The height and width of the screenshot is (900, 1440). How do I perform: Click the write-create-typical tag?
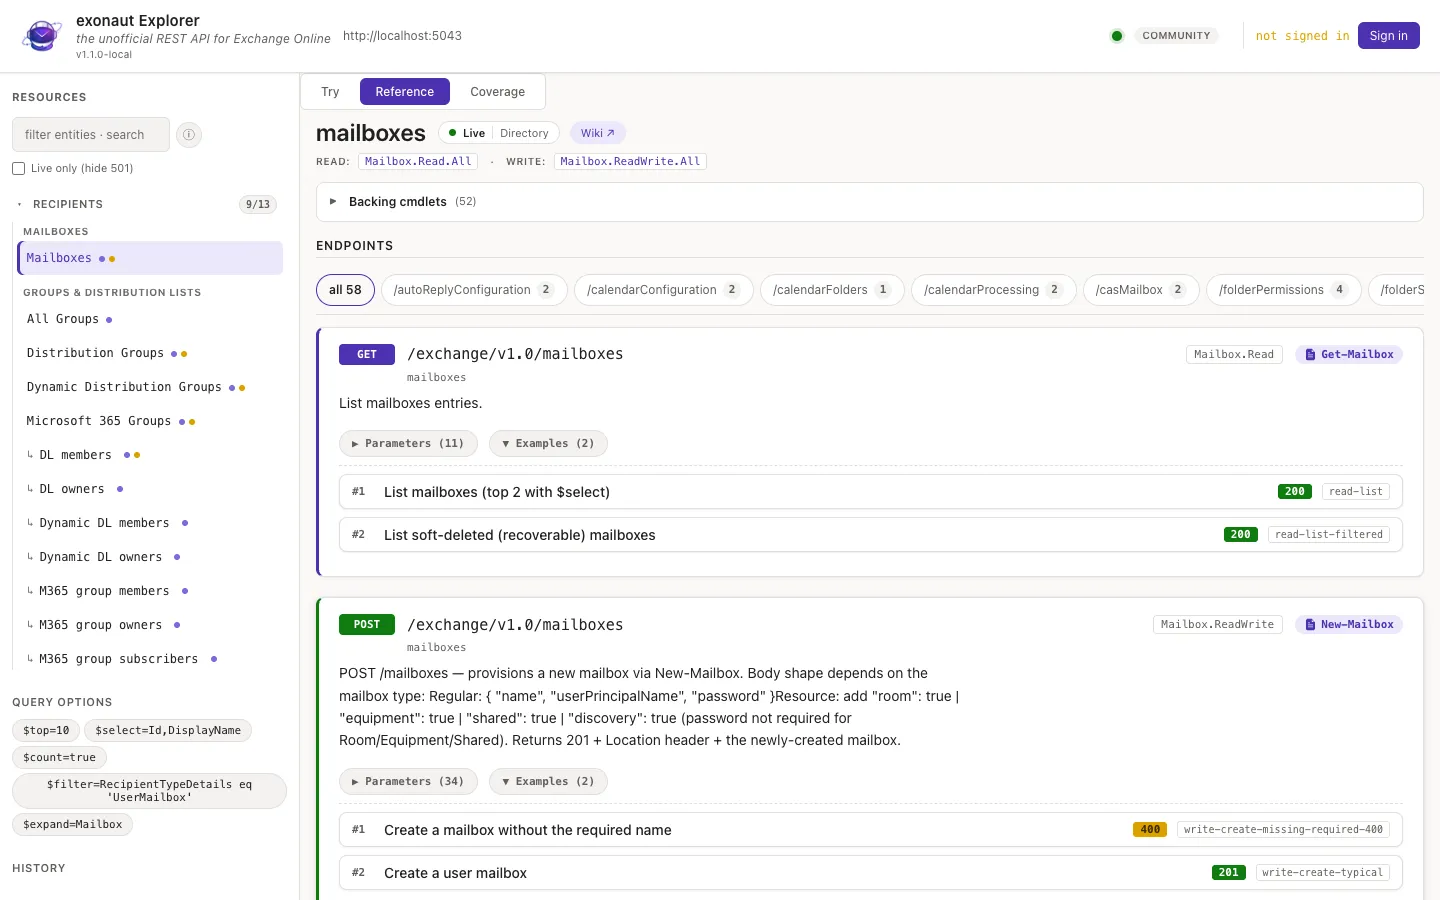coord(1322,873)
